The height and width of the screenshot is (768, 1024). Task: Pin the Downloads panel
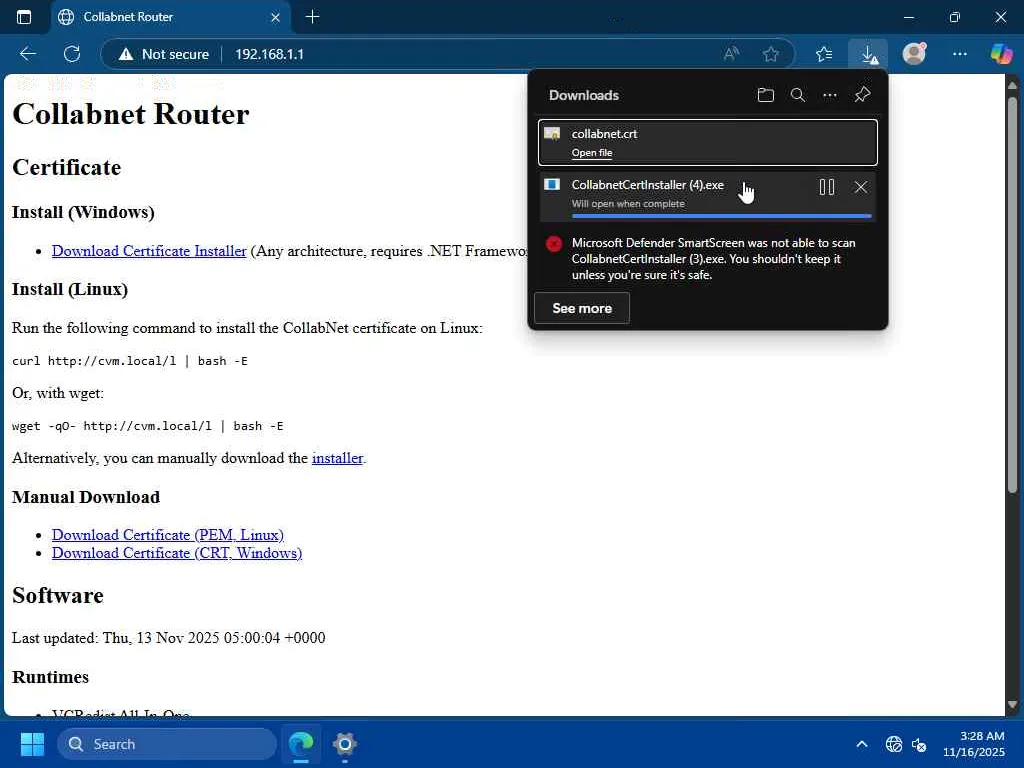coord(862,95)
